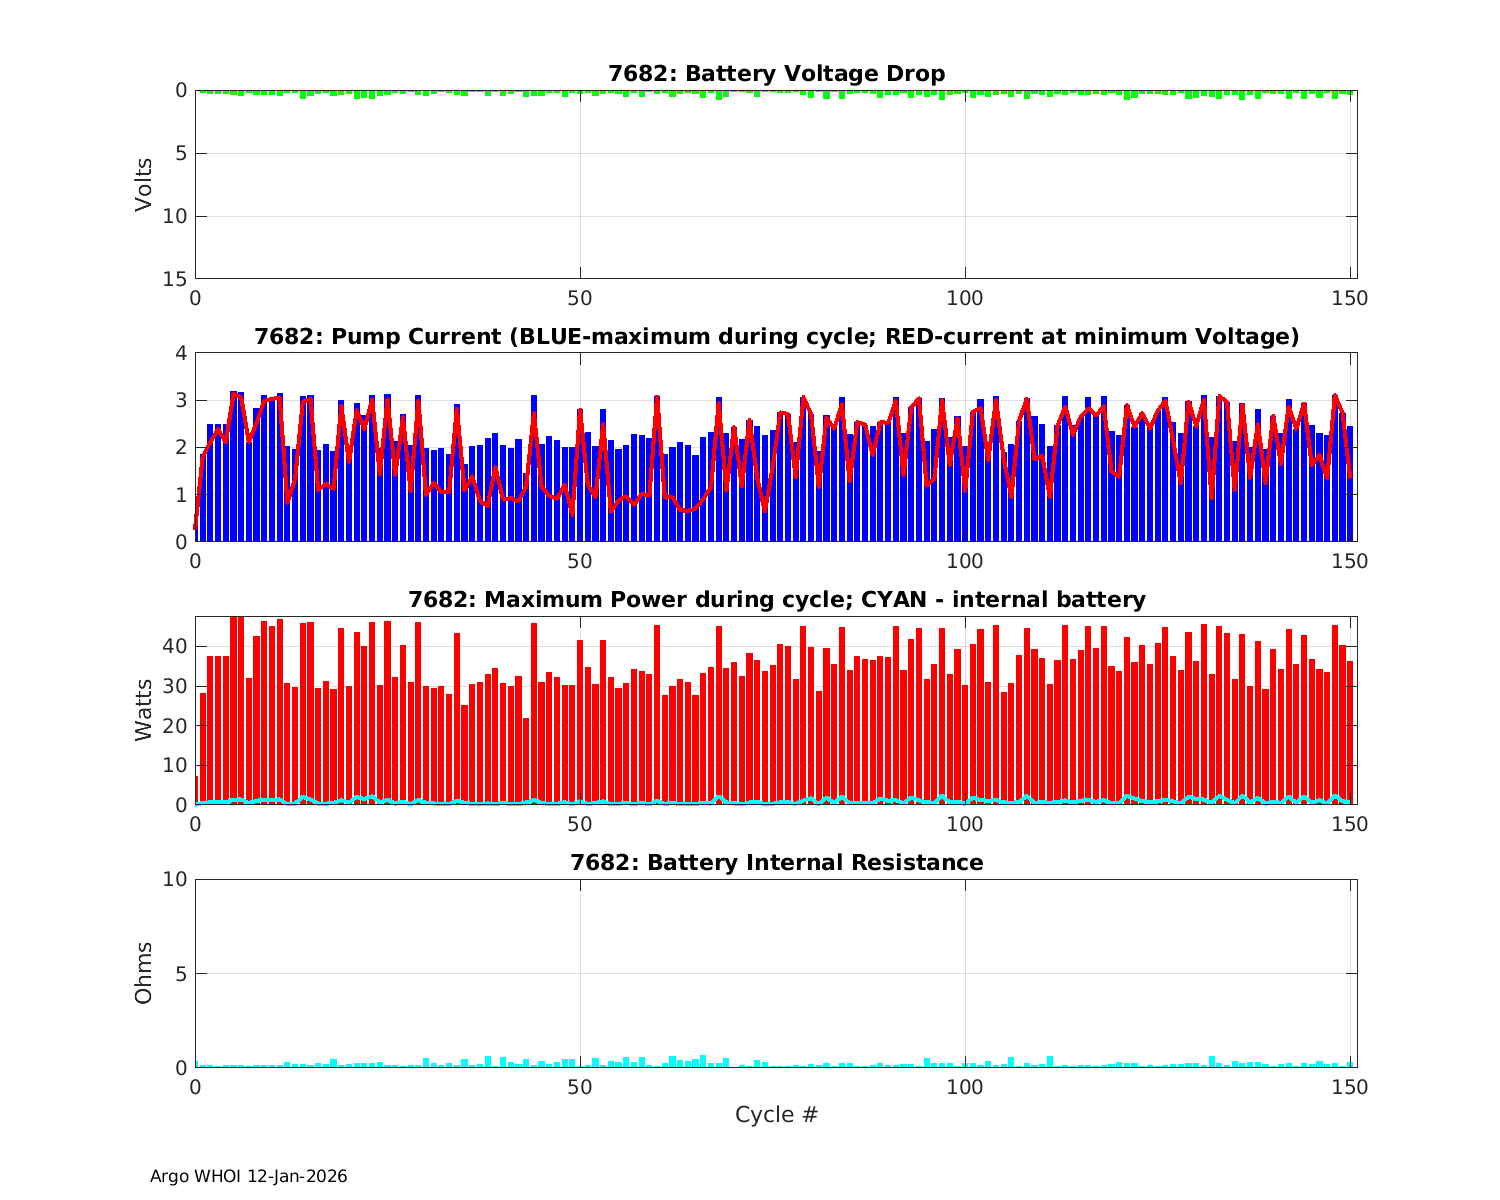
Task: Click the Argo WHOI 12-Jan-2026 footer text
Action: [x=248, y=1177]
